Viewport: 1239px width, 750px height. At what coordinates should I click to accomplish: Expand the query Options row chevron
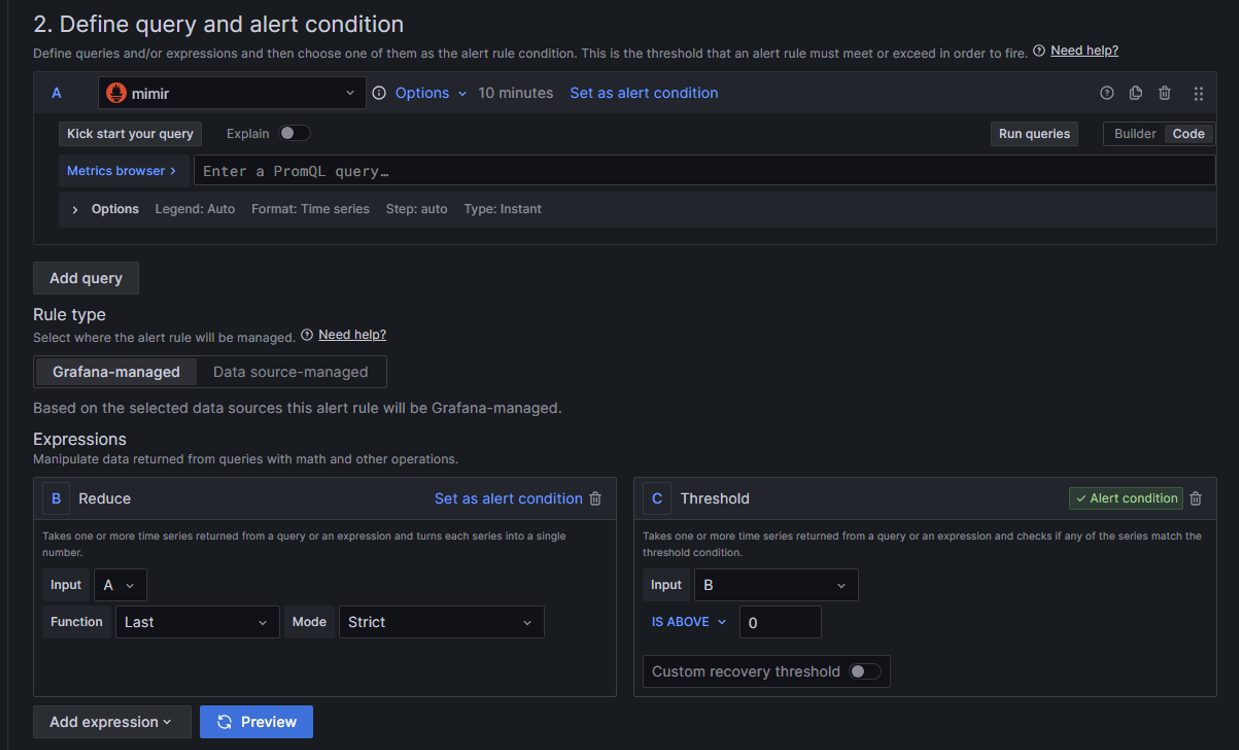[75, 209]
